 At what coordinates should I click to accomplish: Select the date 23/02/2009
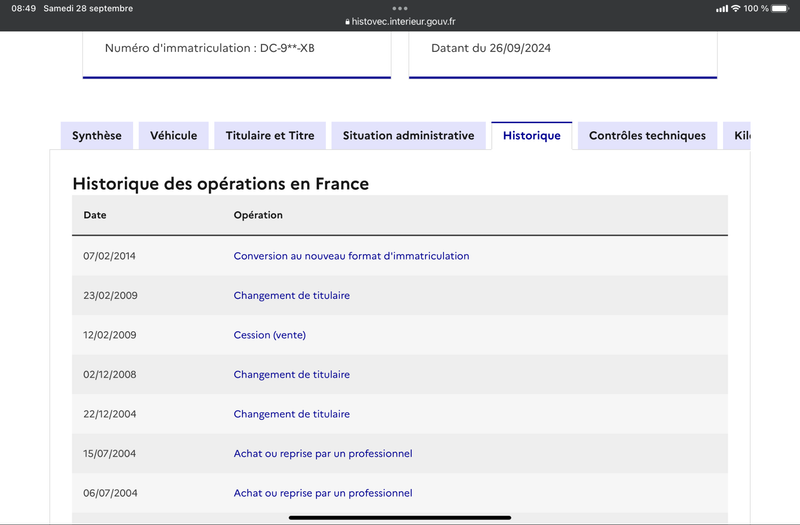tap(110, 295)
